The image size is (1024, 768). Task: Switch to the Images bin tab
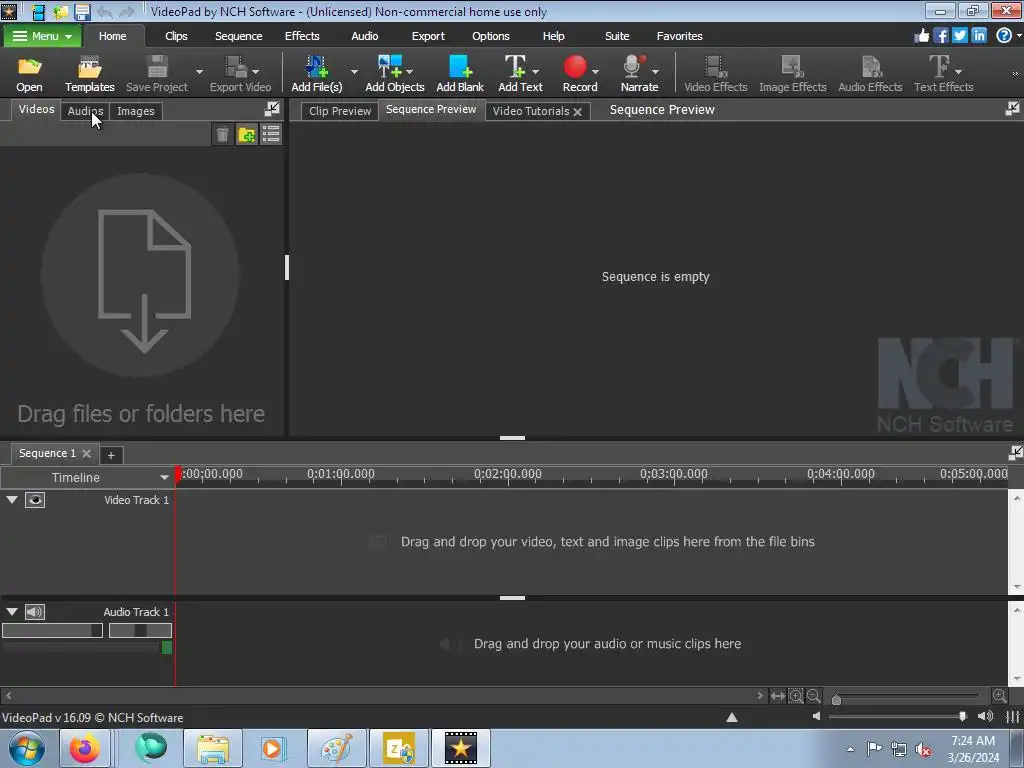[x=136, y=111]
